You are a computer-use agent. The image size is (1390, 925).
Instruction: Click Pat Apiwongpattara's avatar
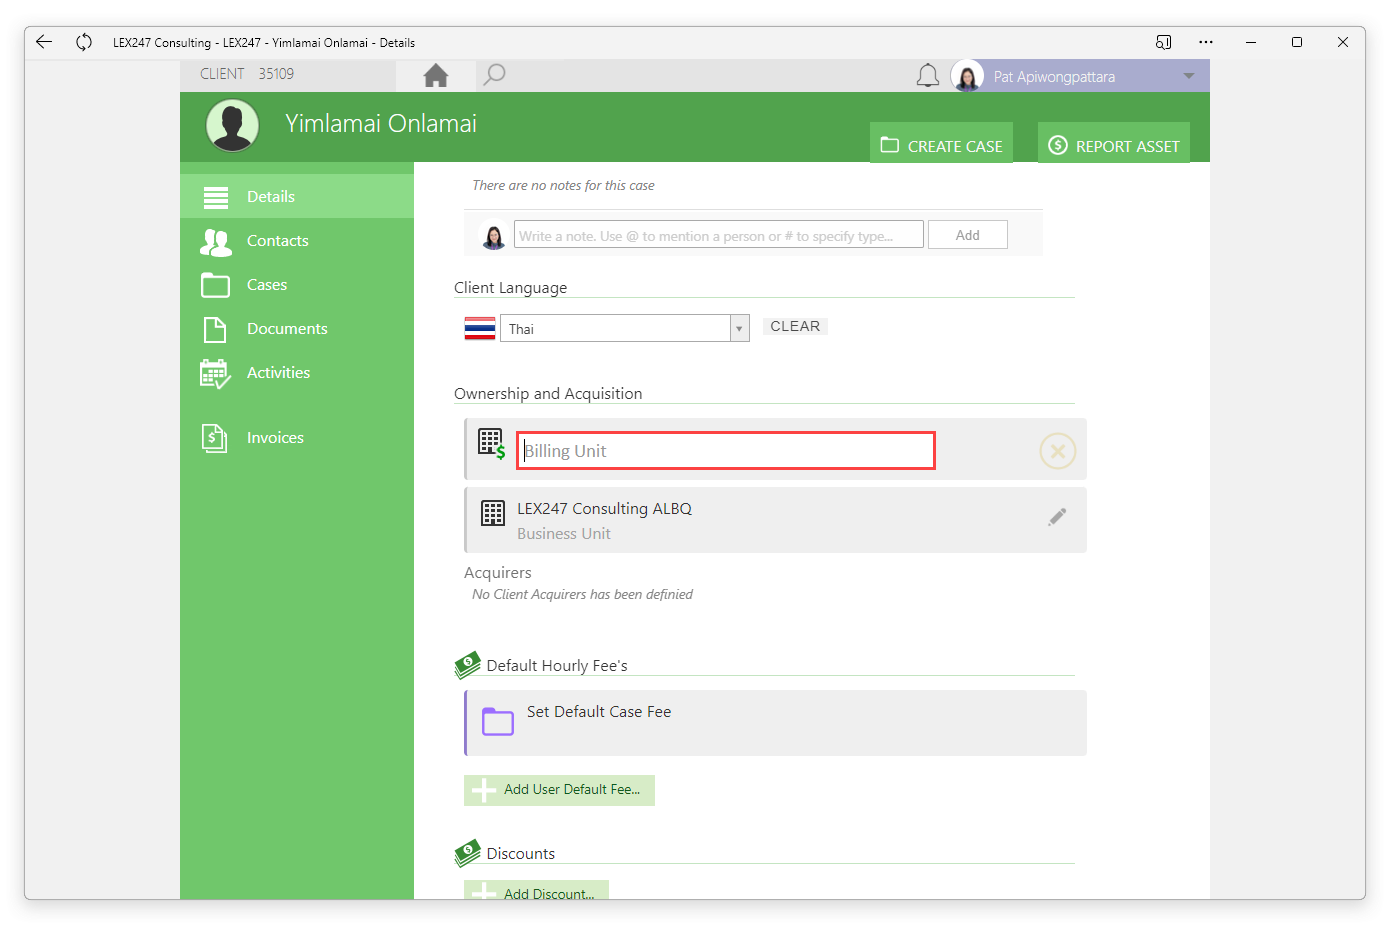[967, 76]
